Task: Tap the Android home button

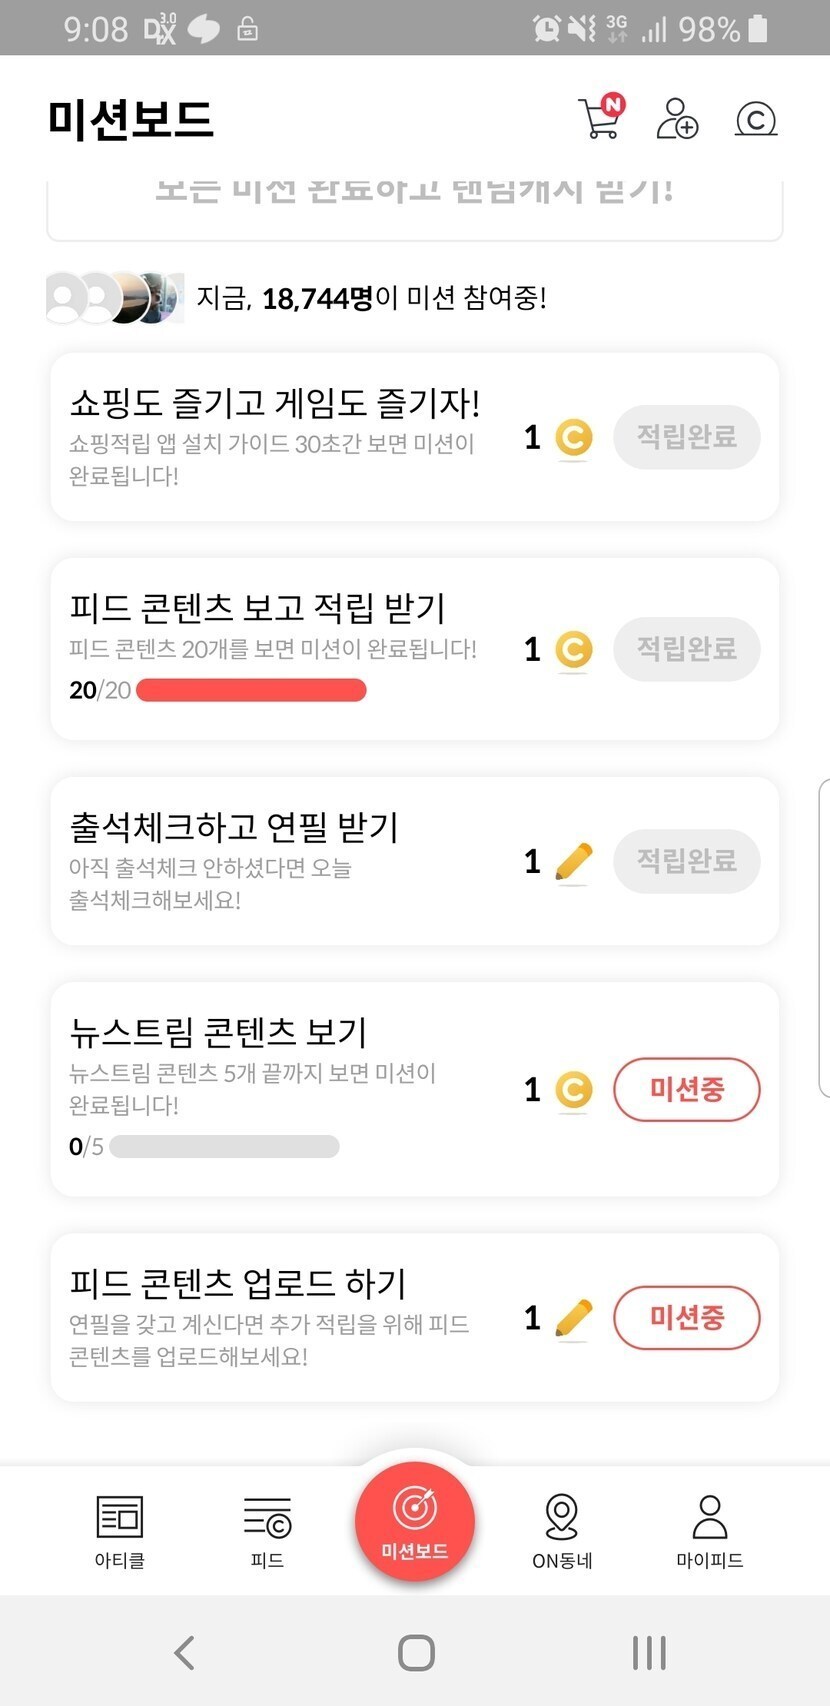Action: (x=416, y=1652)
